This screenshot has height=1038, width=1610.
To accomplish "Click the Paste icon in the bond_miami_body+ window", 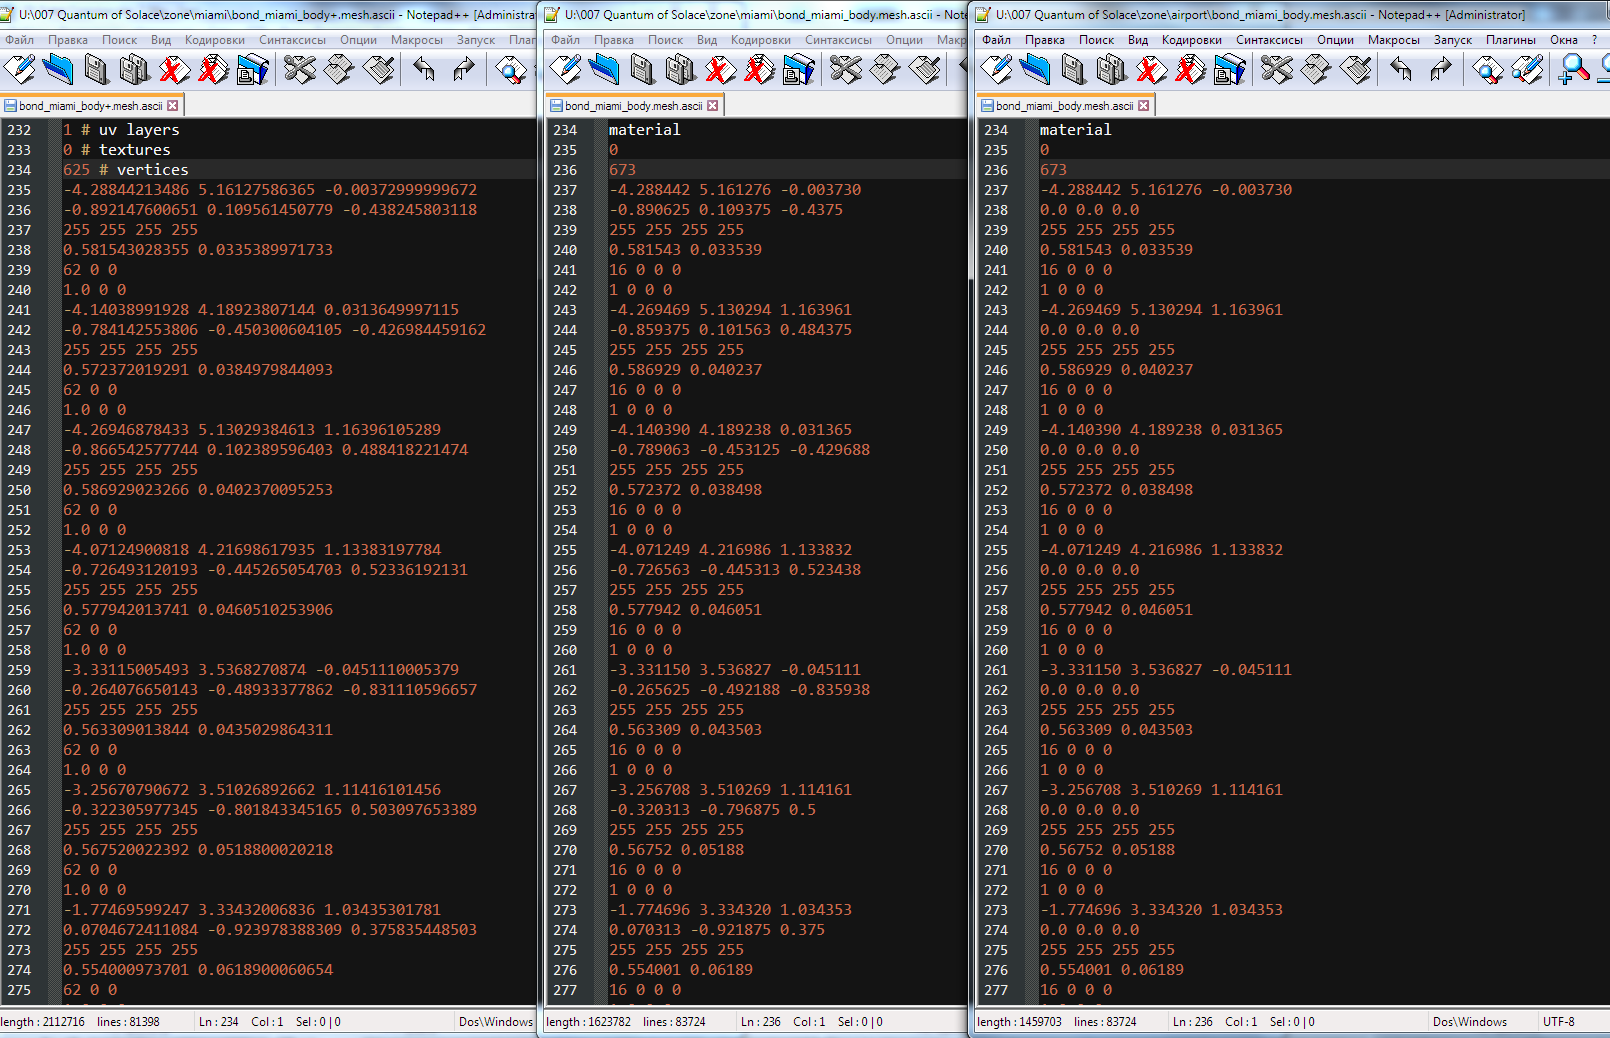I will point(379,69).
